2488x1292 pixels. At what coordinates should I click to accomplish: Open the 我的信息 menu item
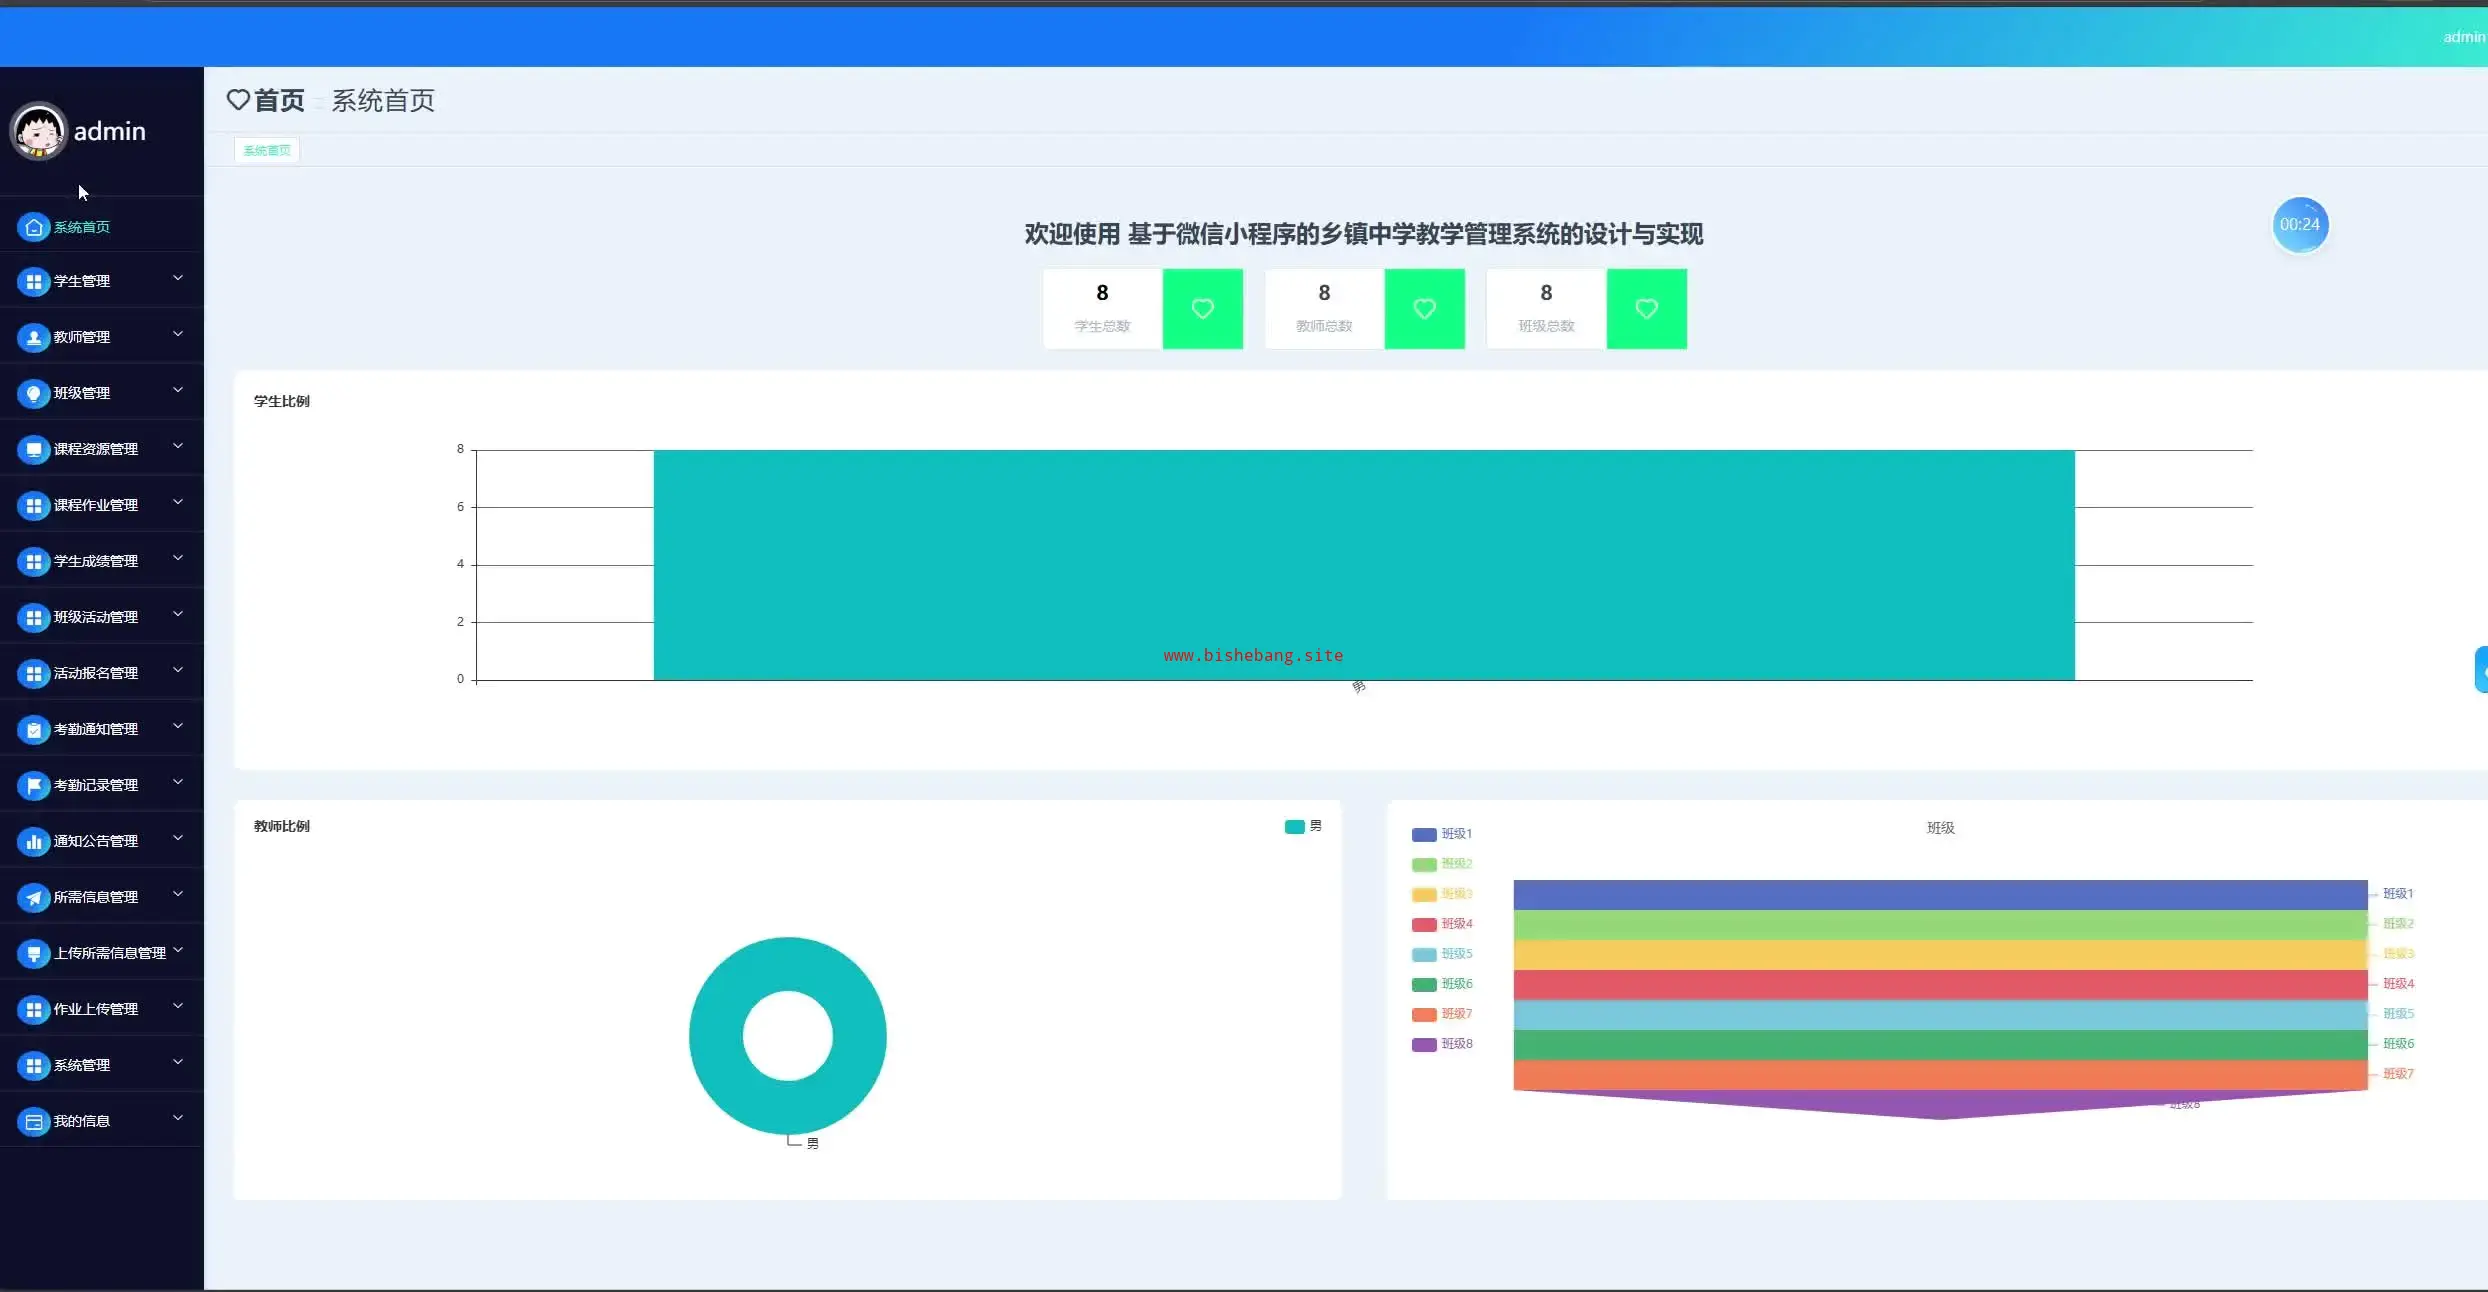coord(82,1121)
